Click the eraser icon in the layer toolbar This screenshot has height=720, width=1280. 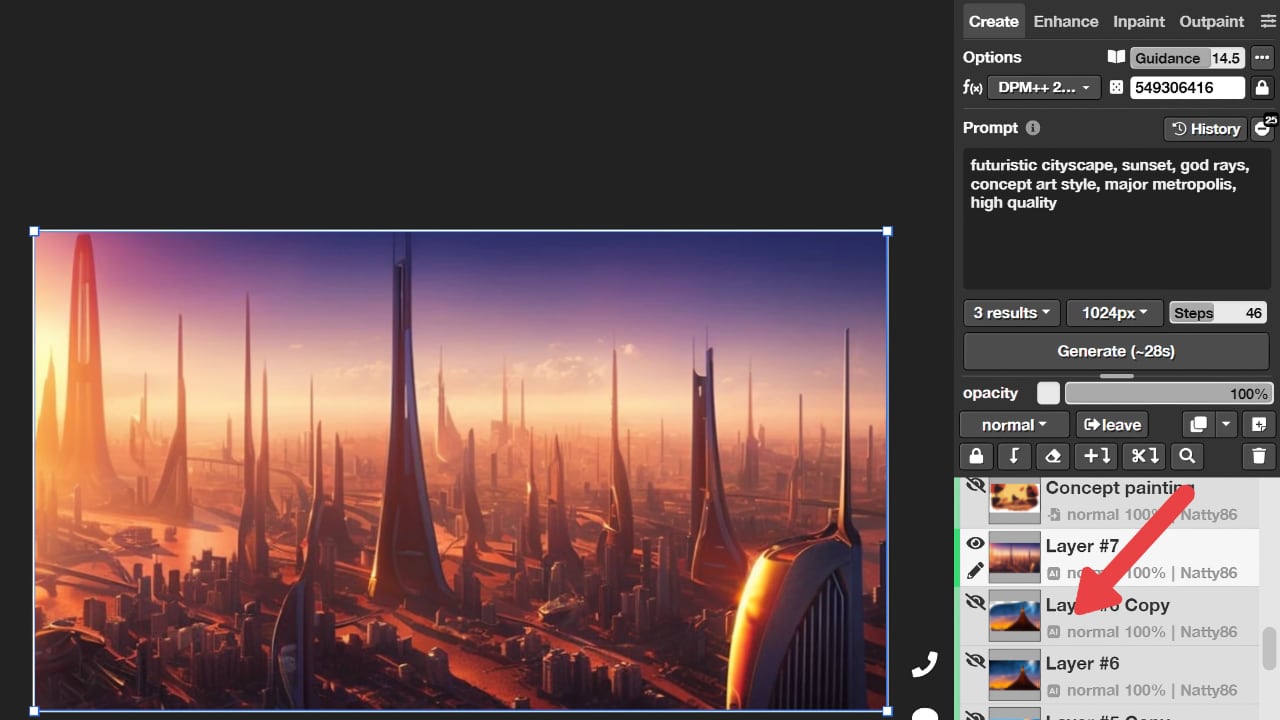(x=1052, y=456)
